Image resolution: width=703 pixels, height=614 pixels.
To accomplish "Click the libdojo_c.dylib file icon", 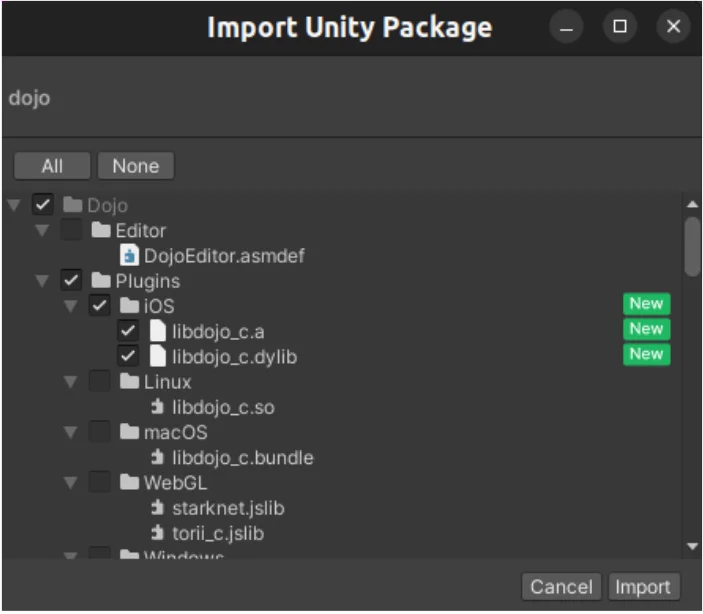I will tap(157, 356).
